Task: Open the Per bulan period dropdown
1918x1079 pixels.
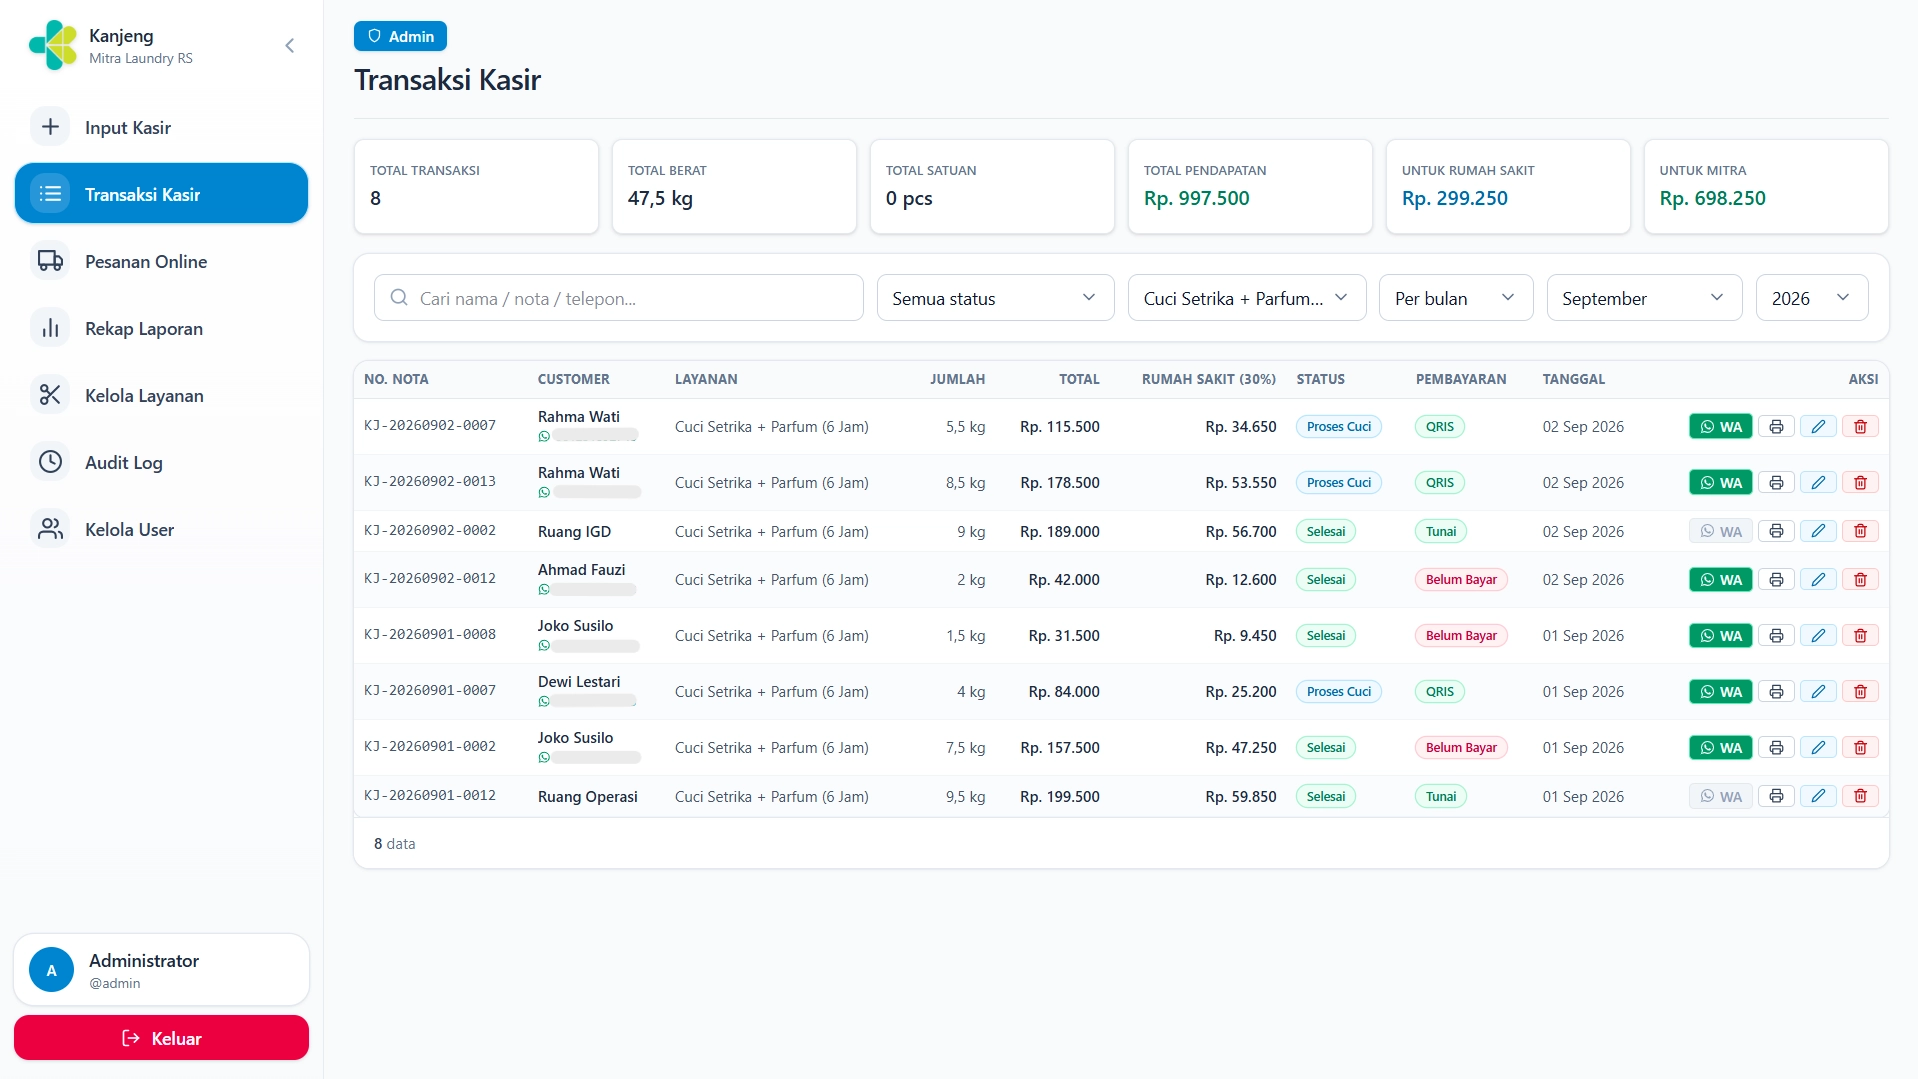Action: (1455, 298)
